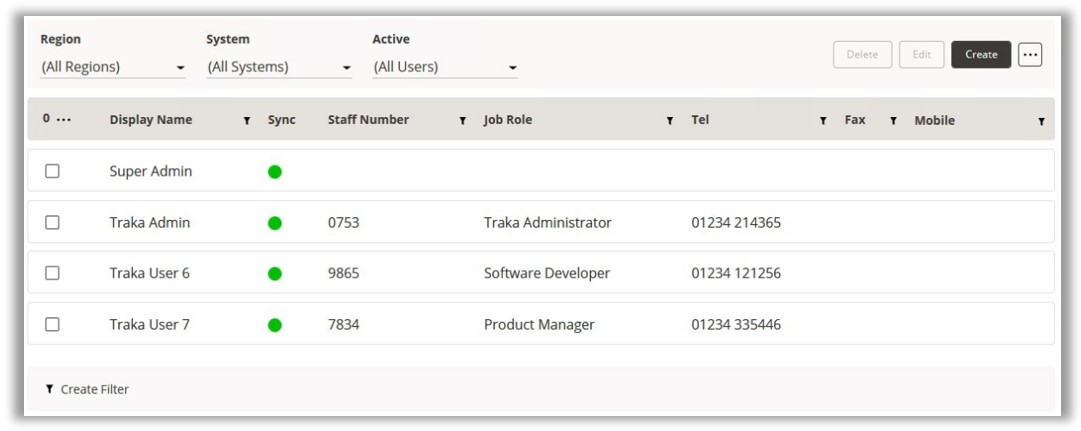1081x431 pixels.
Task: Check the box next to Traka User 7
Action: [52, 324]
